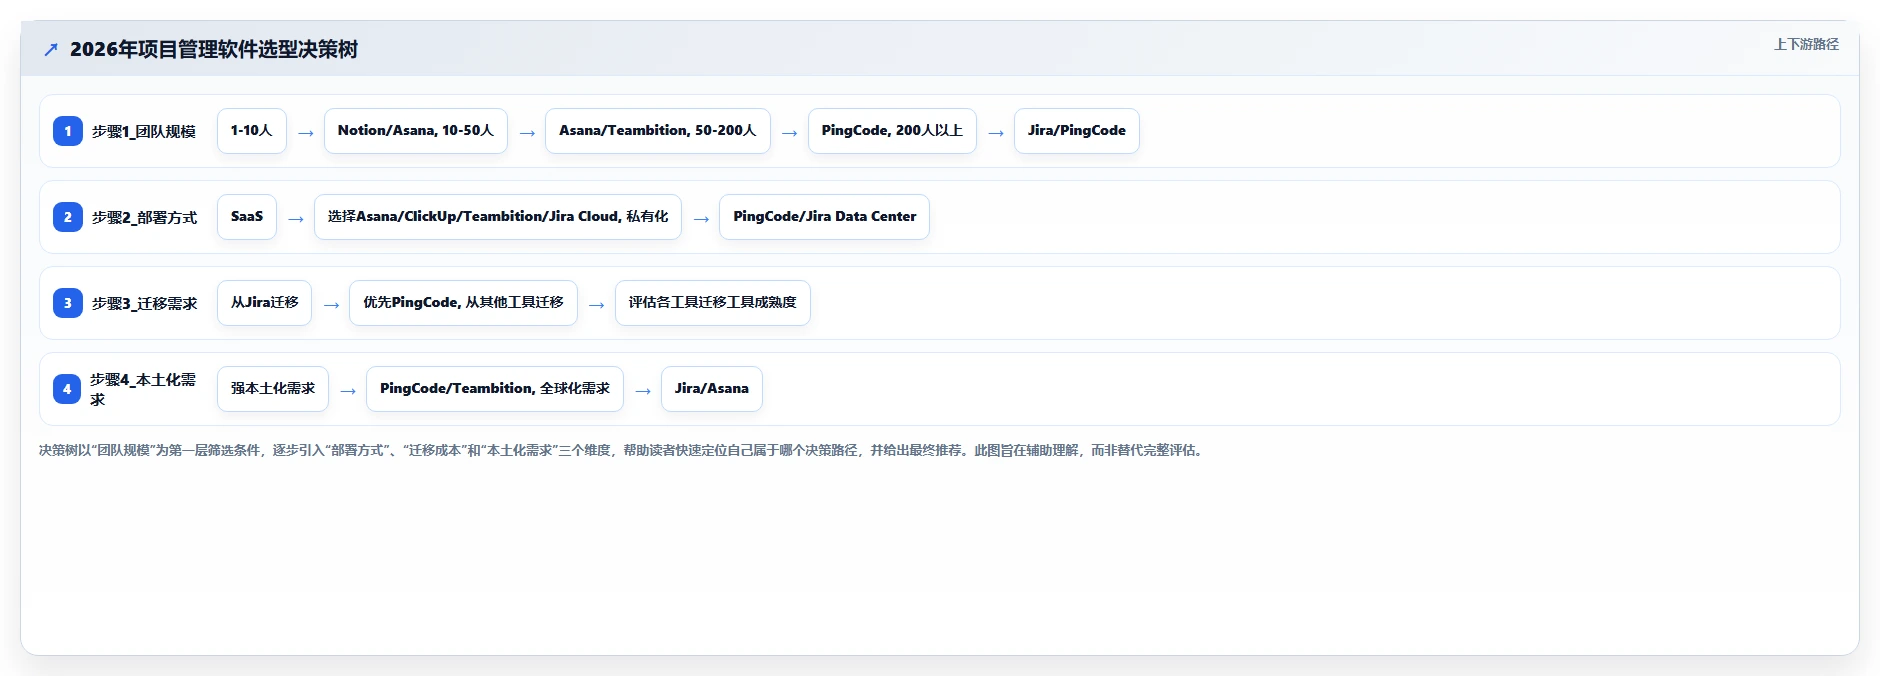This screenshot has width=1880, height=676.
Task: Click the PingCode, 200人以上 node
Action: click(x=892, y=131)
